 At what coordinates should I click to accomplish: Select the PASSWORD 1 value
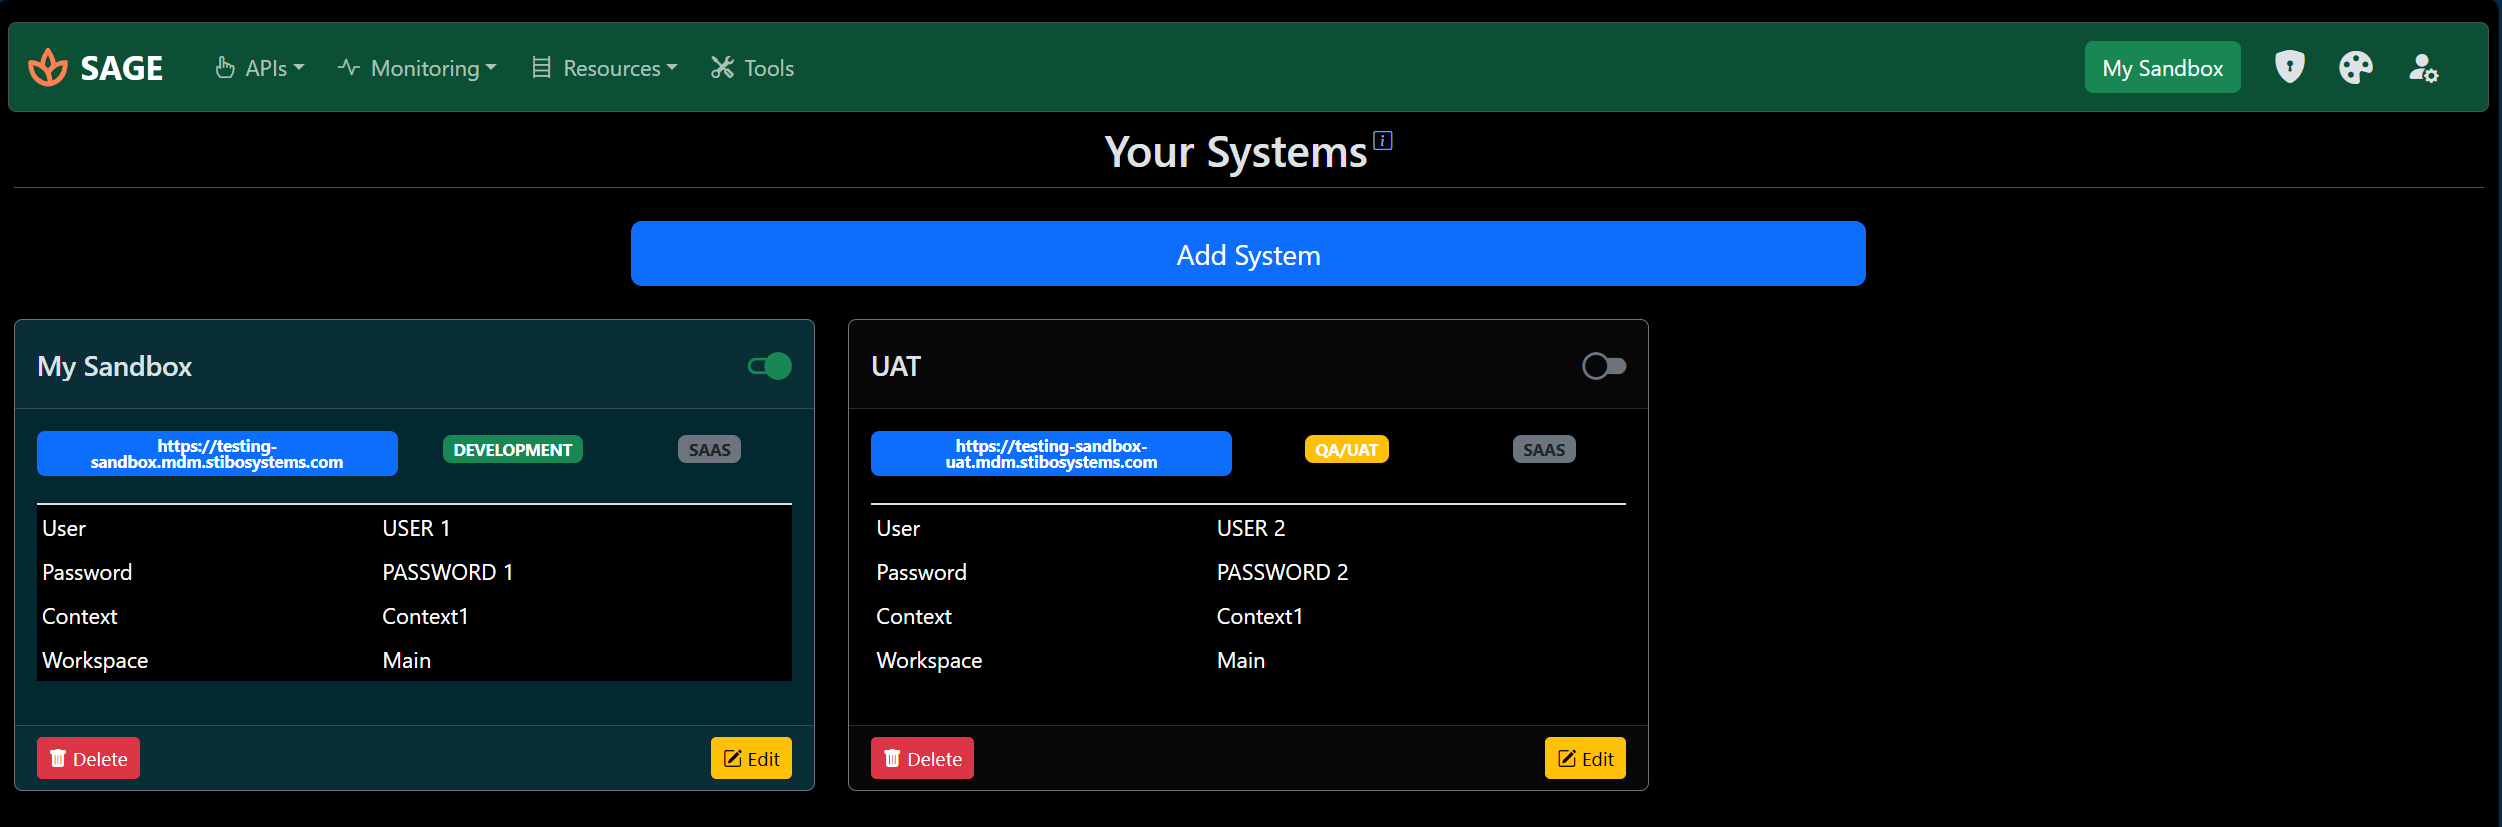click(447, 572)
